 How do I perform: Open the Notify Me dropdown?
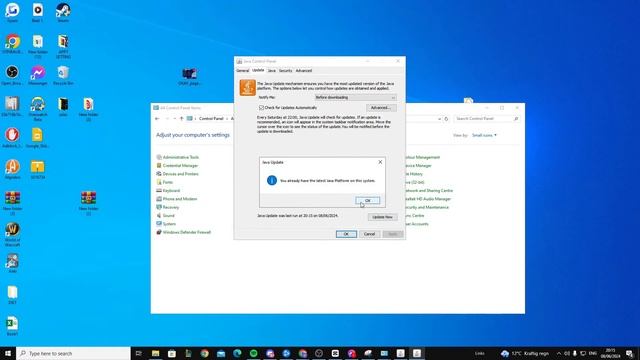pos(355,98)
